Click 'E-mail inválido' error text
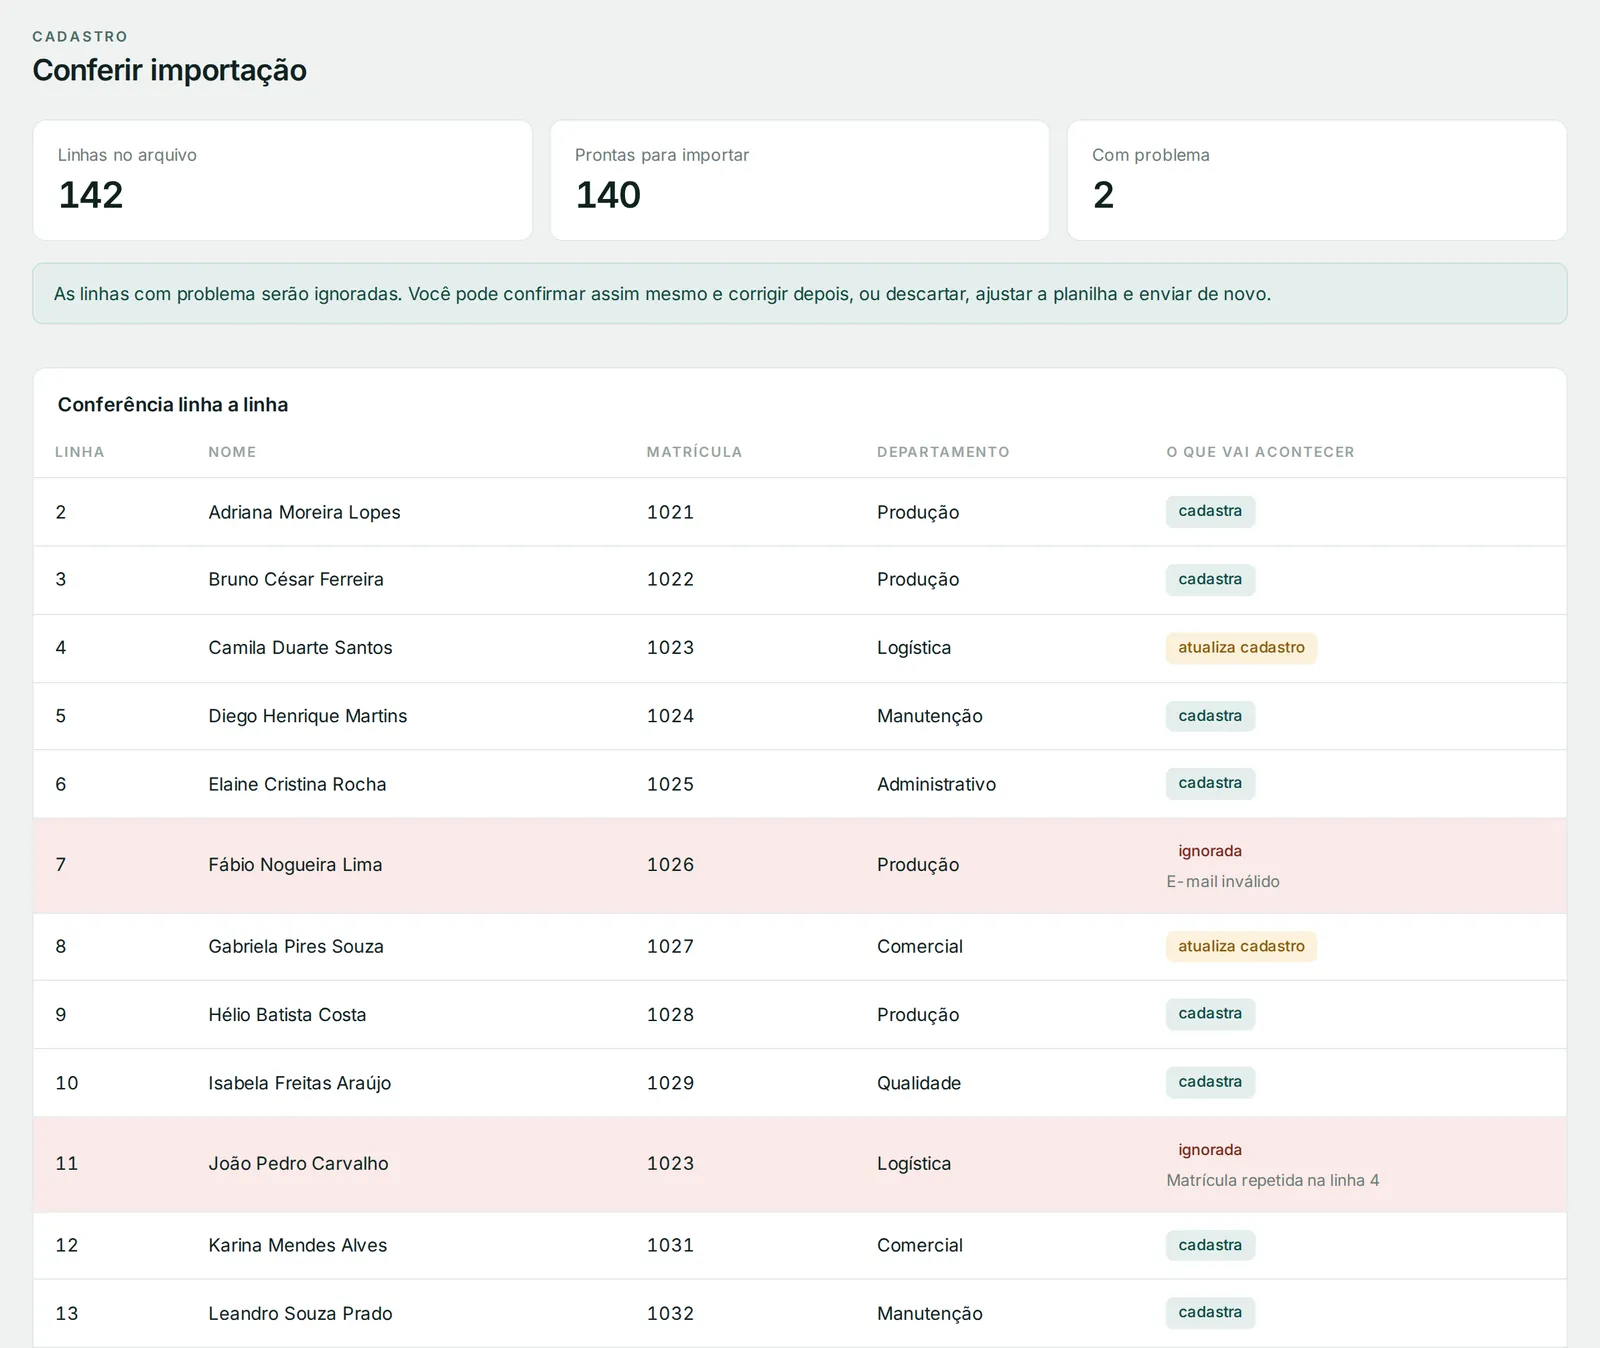This screenshot has height=1348, width=1600. click(1223, 881)
